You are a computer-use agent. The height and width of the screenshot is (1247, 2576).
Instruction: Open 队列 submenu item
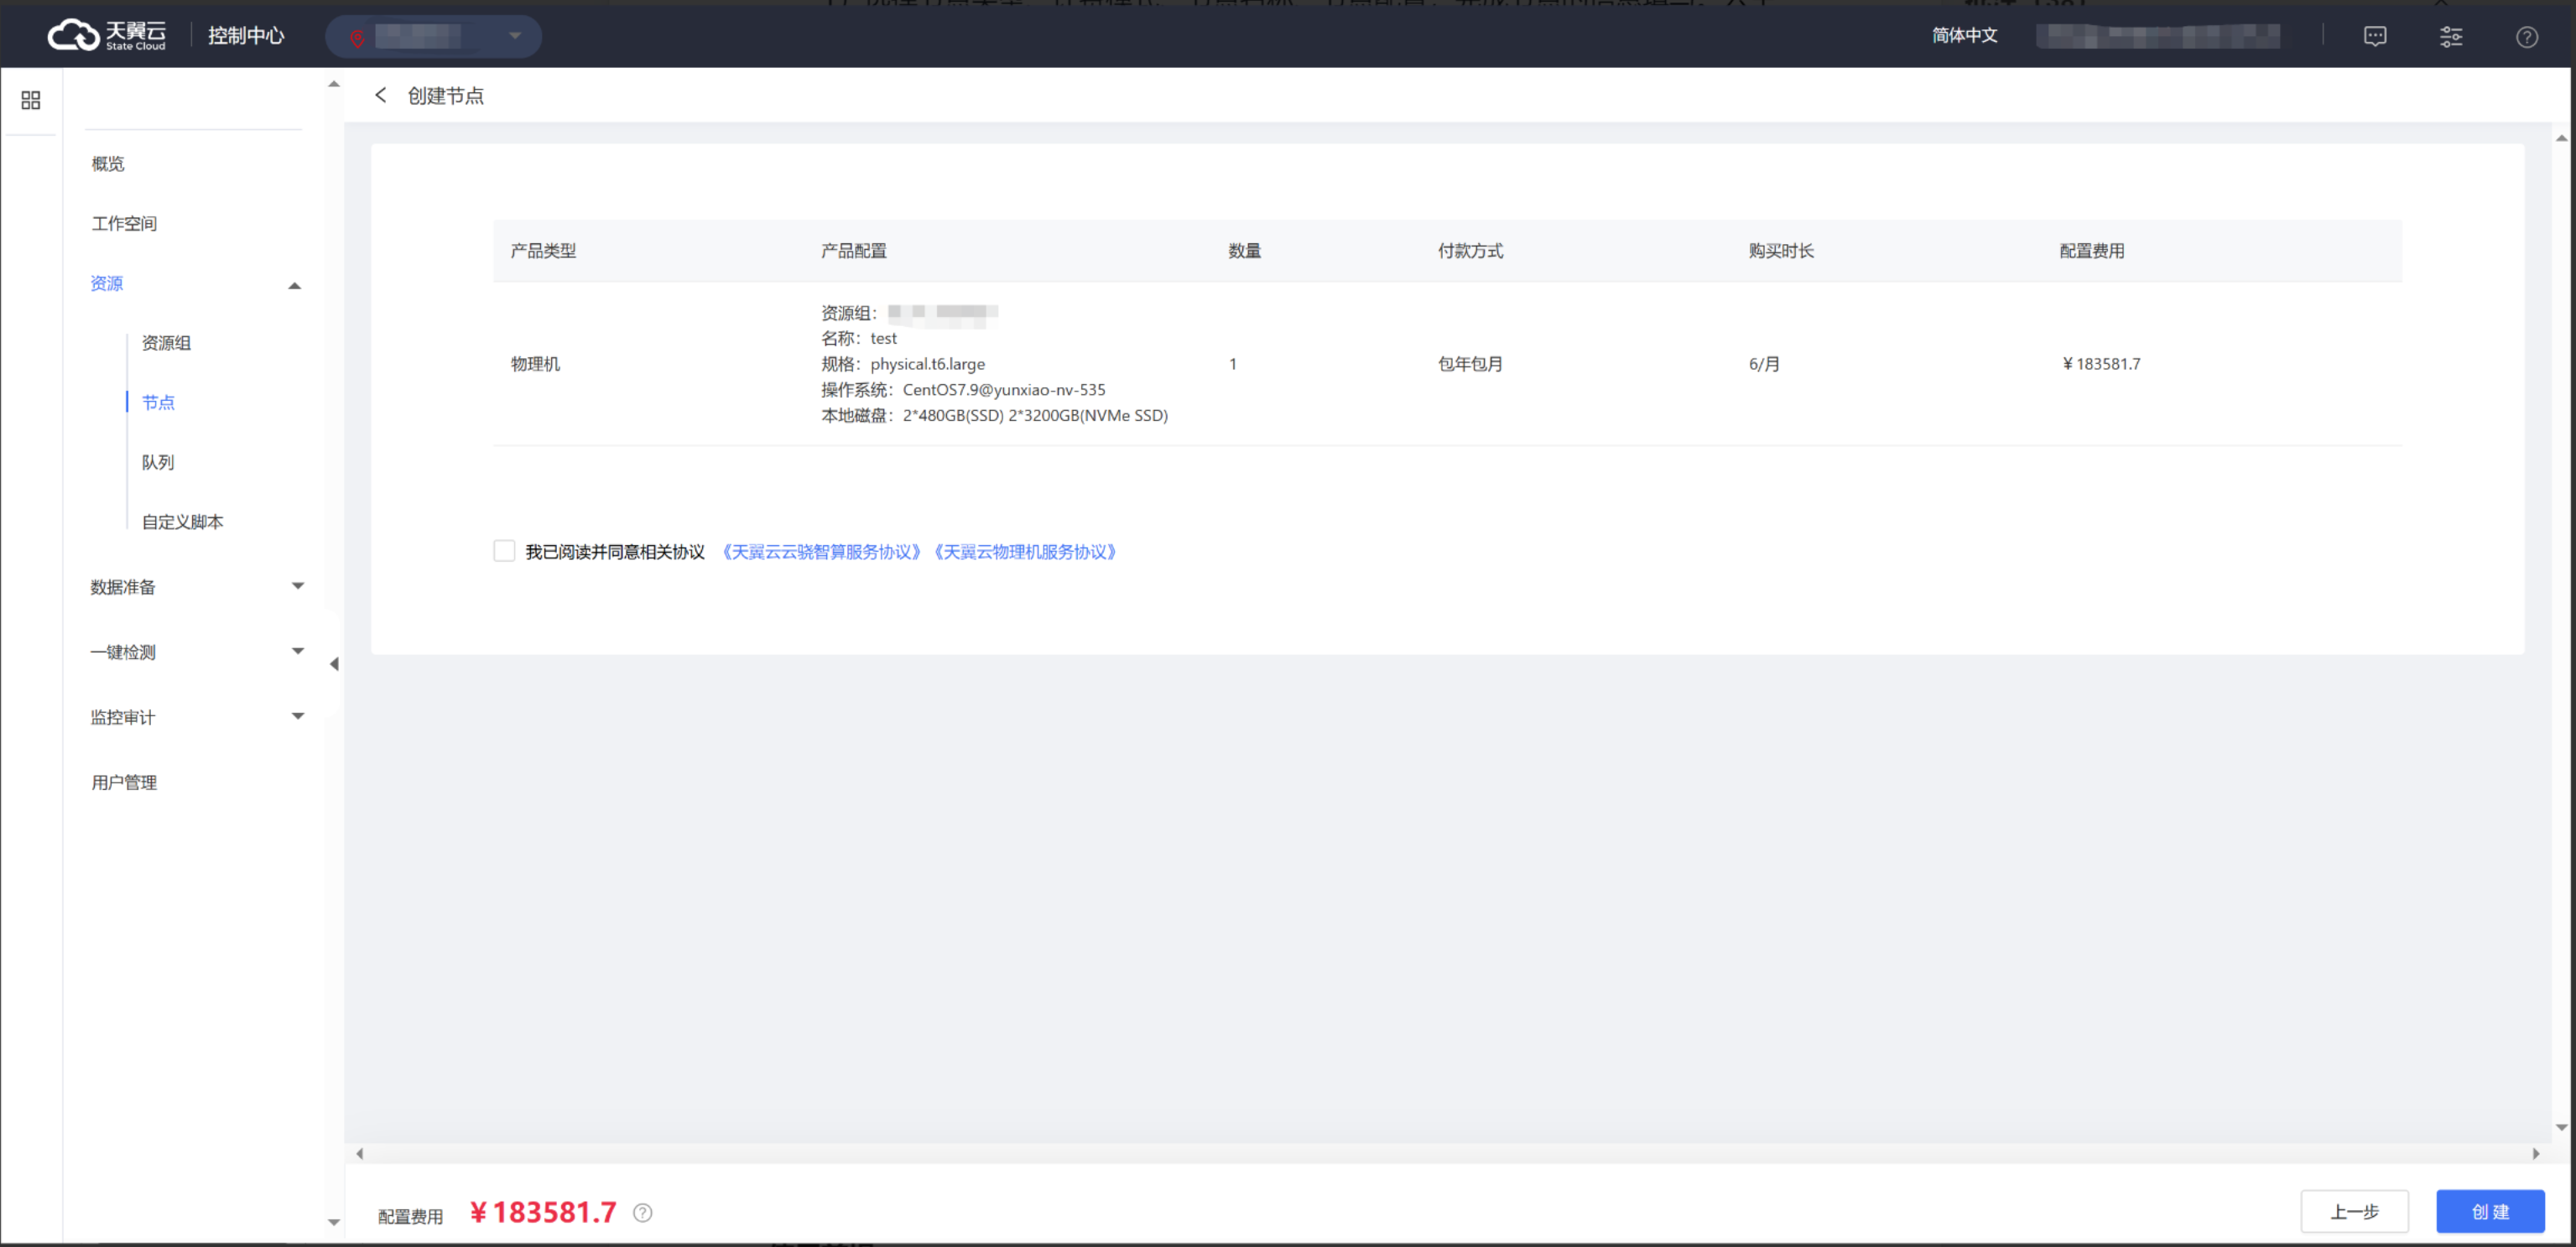158,463
